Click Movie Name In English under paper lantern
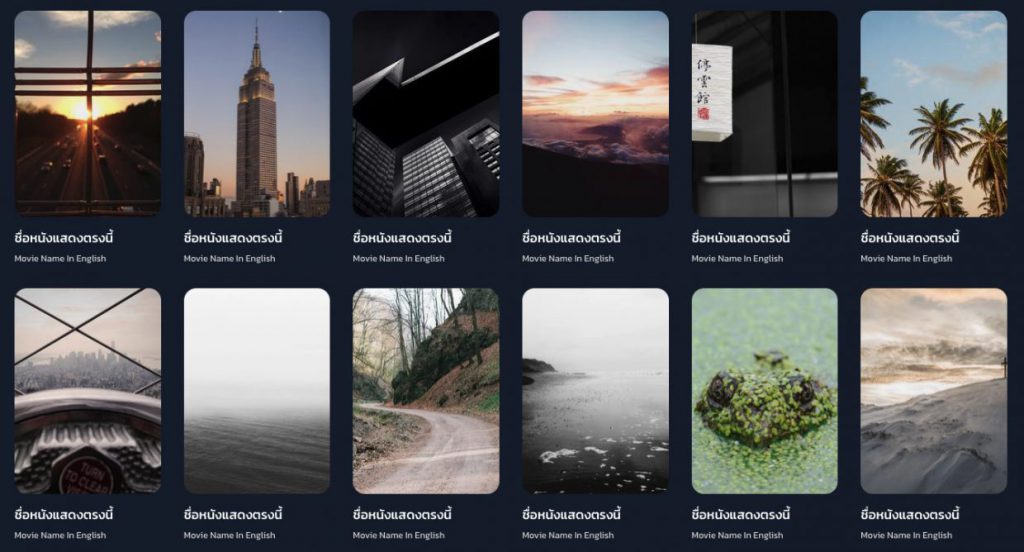Screen dimensions: 1024x552 pyautogui.click(x=737, y=259)
